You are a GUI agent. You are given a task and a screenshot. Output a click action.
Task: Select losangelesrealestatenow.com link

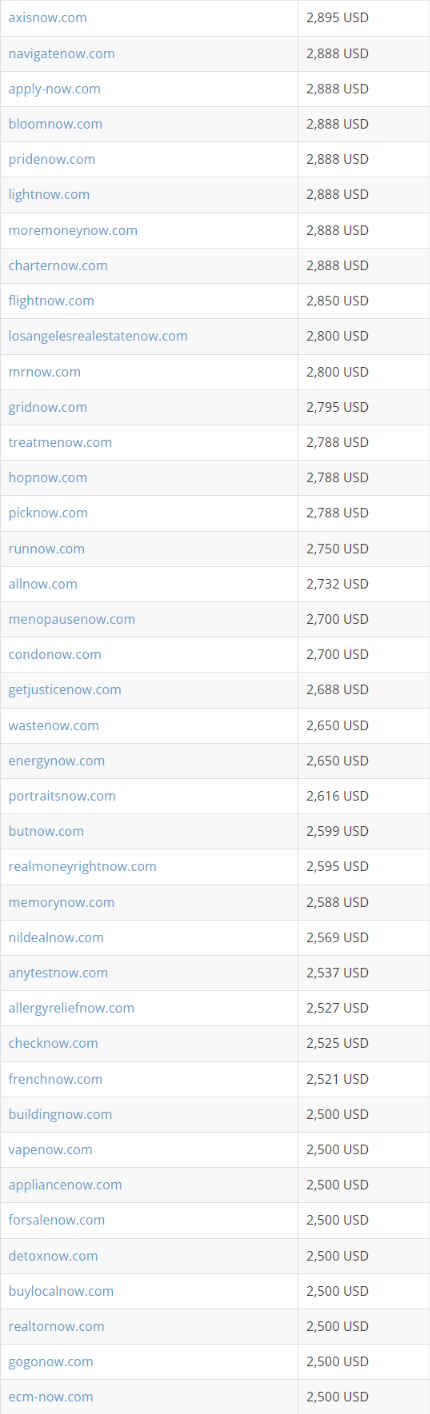tap(98, 336)
